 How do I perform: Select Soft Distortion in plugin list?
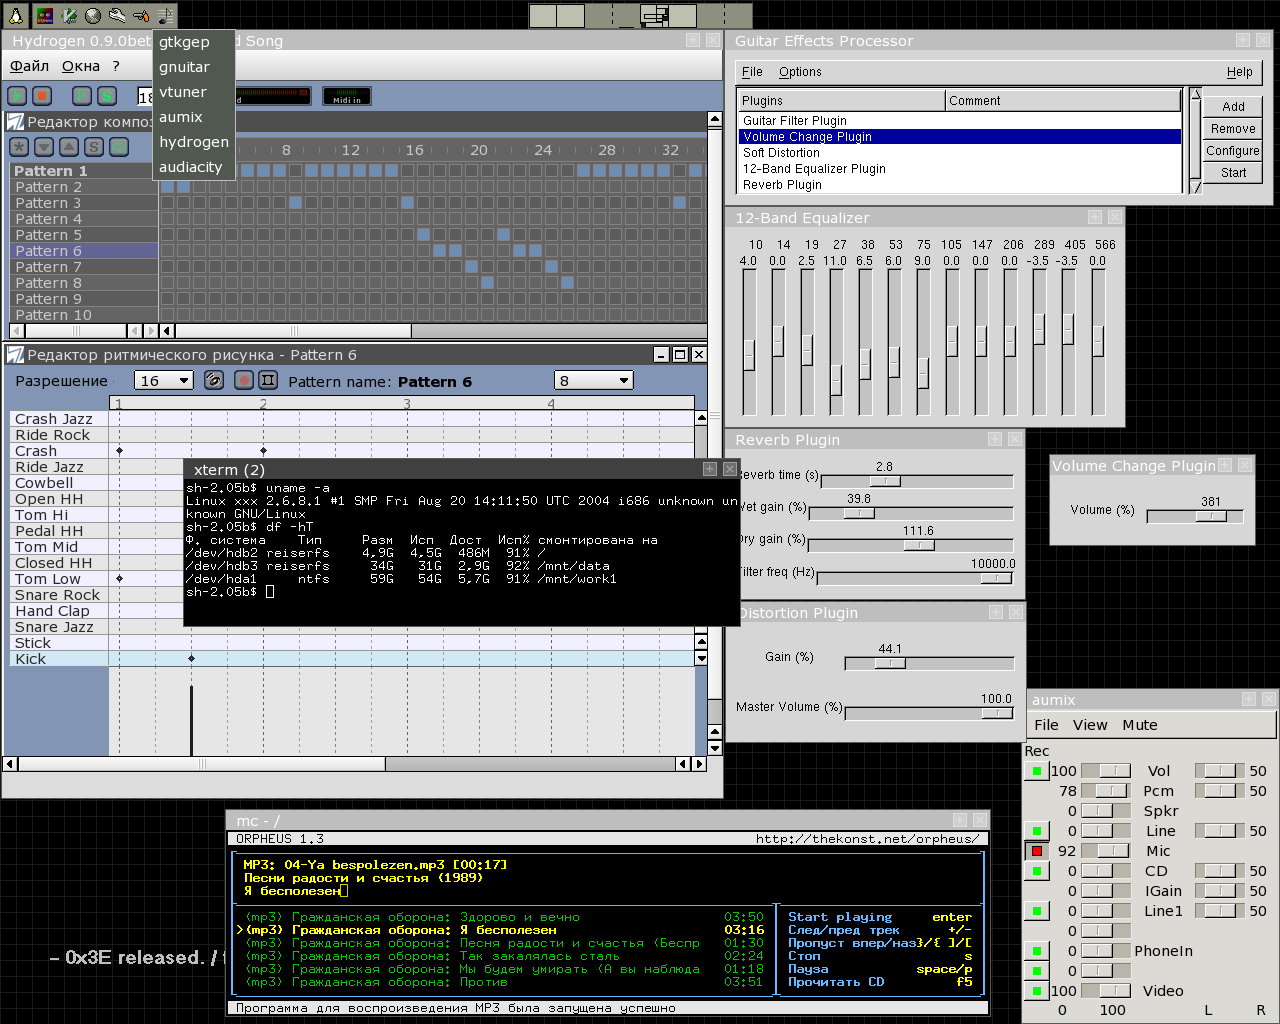(960, 153)
